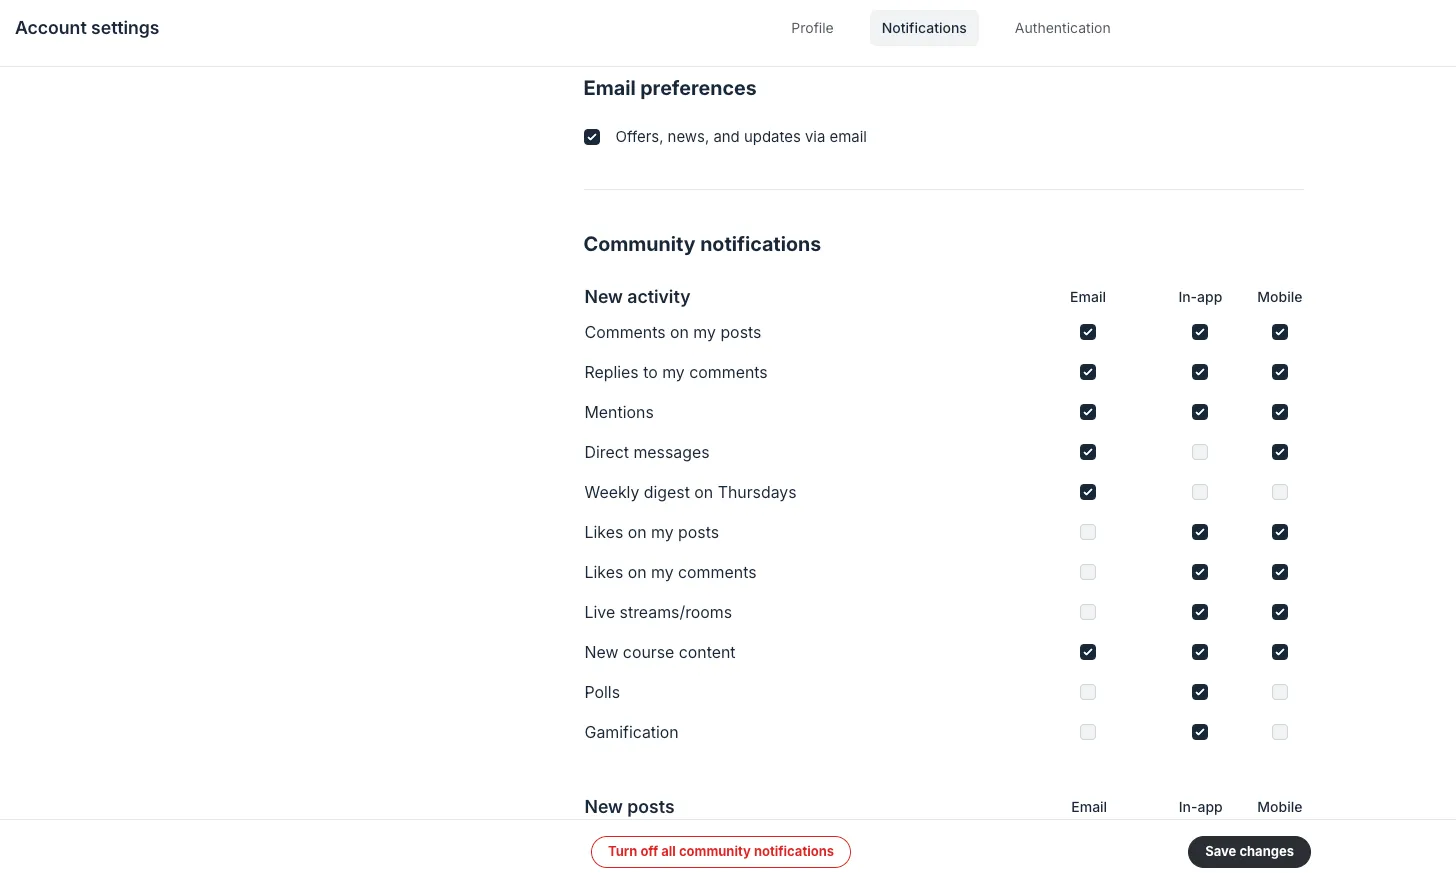
Task: Uncheck Weekly digest on Thursdays email
Action: [1088, 492]
